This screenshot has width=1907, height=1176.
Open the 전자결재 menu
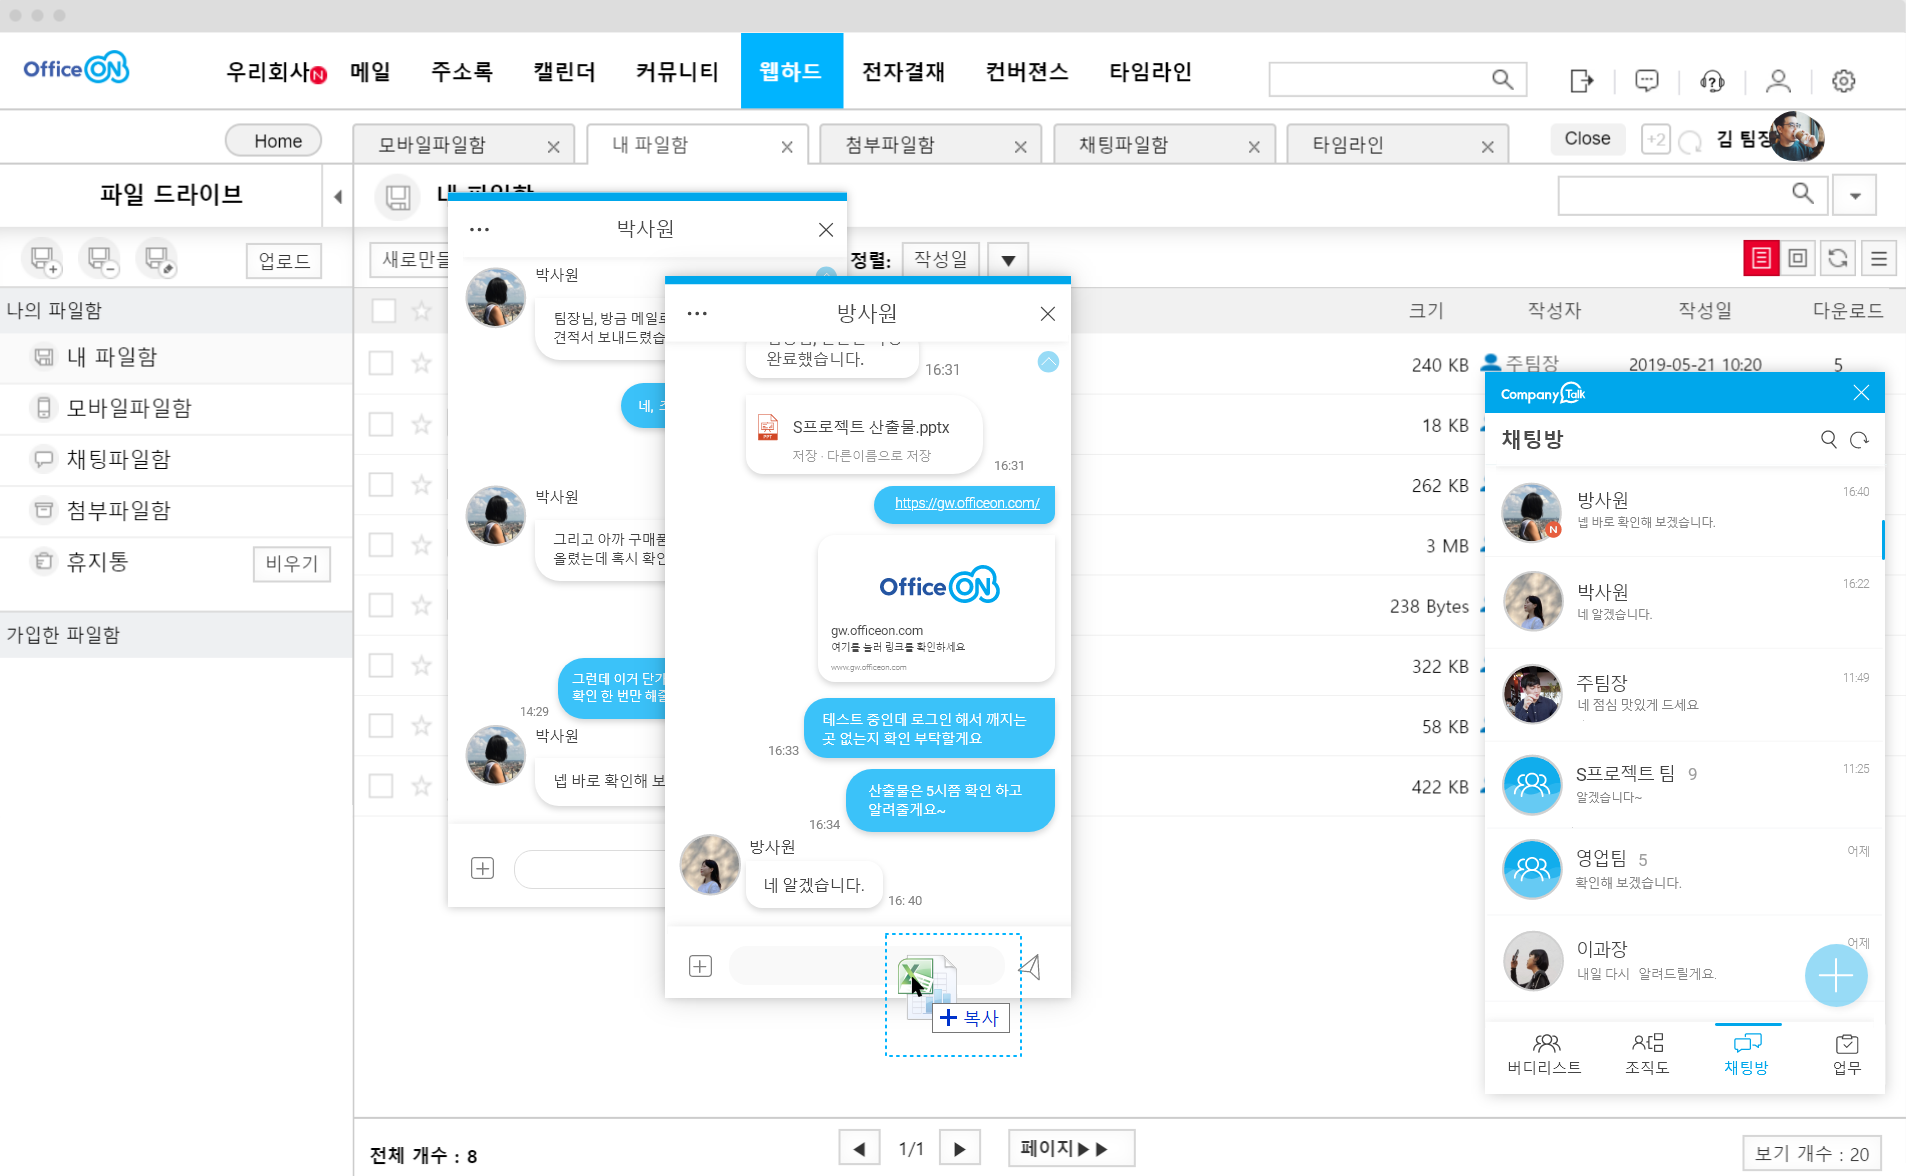pyautogui.click(x=902, y=72)
